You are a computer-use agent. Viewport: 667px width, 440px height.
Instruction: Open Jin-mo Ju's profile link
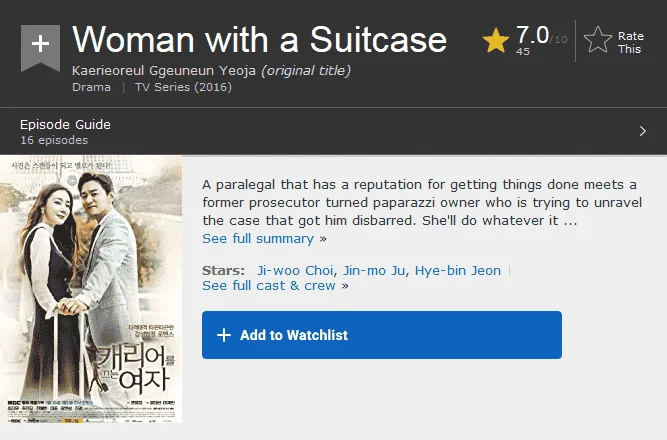pyautogui.click(x=374, y=271)
